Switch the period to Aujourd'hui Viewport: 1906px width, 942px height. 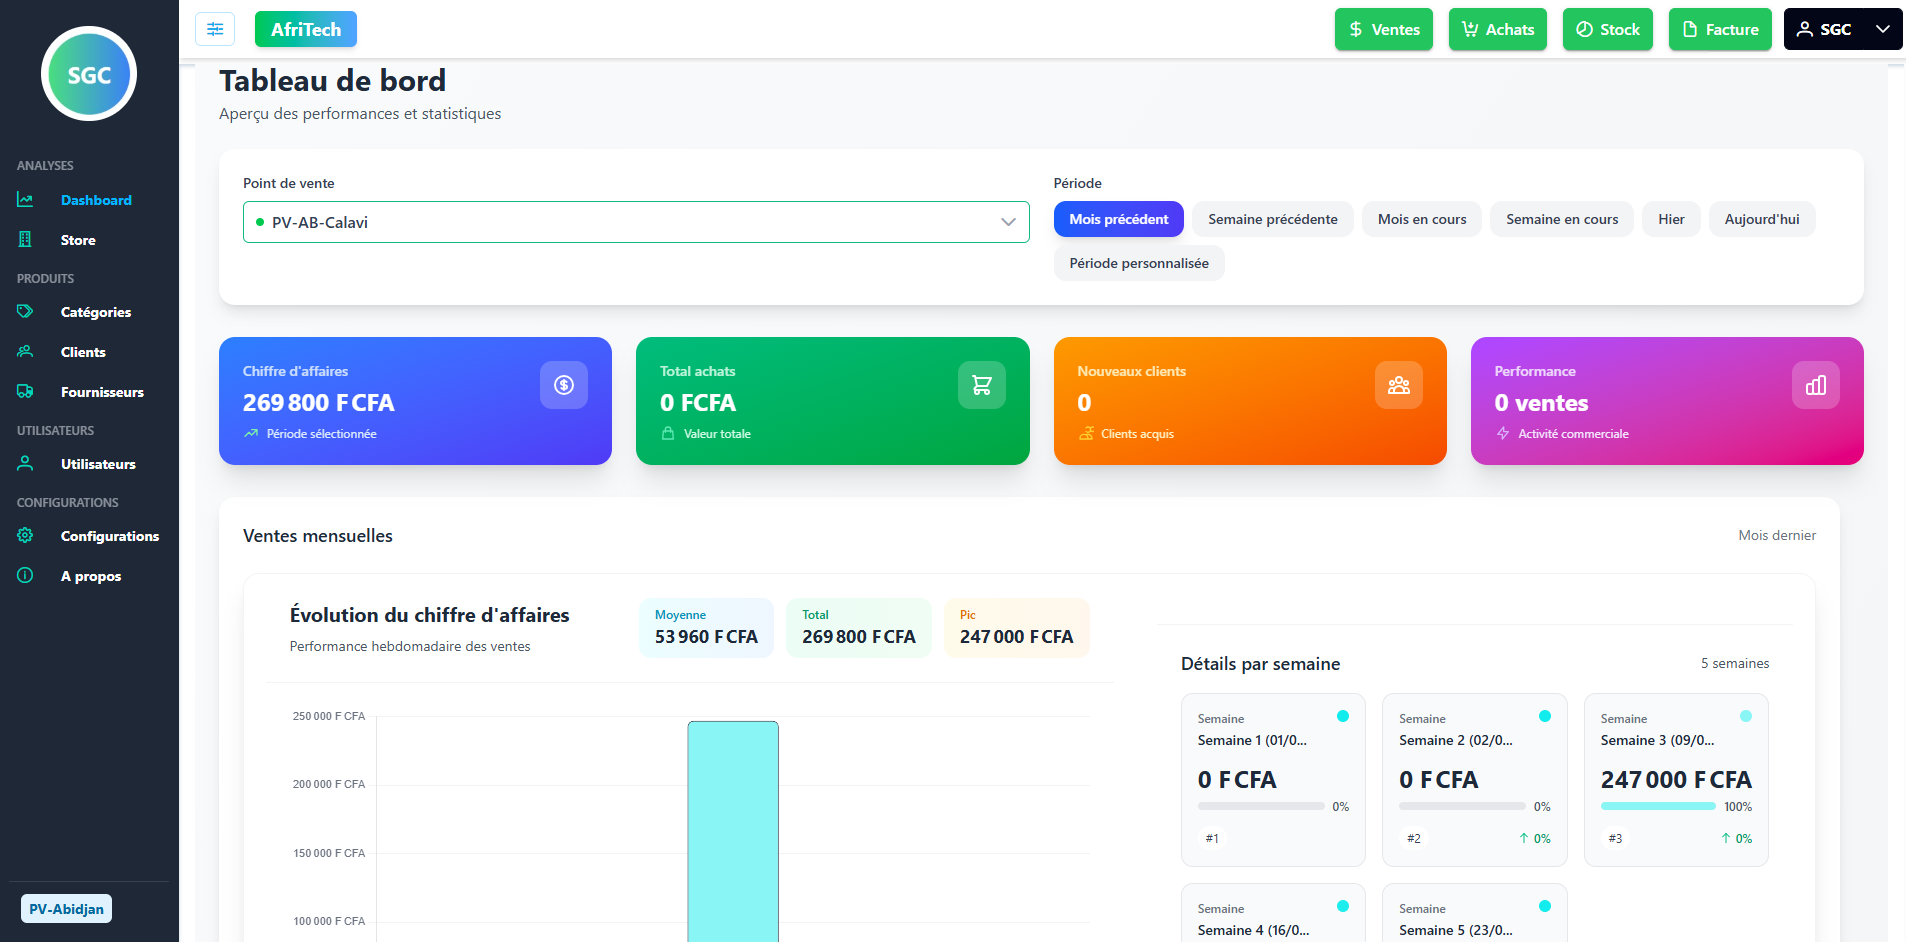(x=1761, y=219)
